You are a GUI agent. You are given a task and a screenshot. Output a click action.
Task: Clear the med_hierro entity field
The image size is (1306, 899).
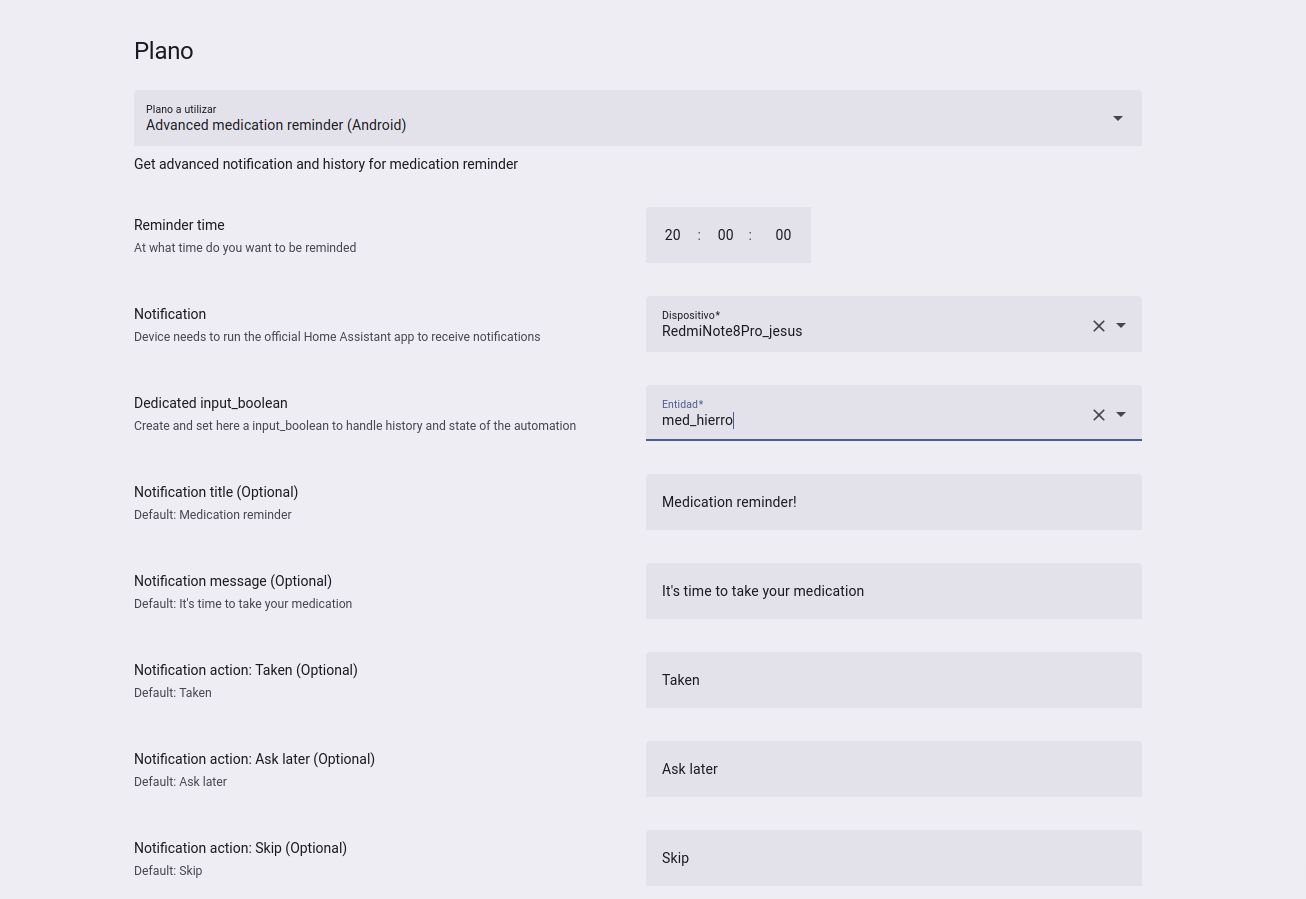1098,414
